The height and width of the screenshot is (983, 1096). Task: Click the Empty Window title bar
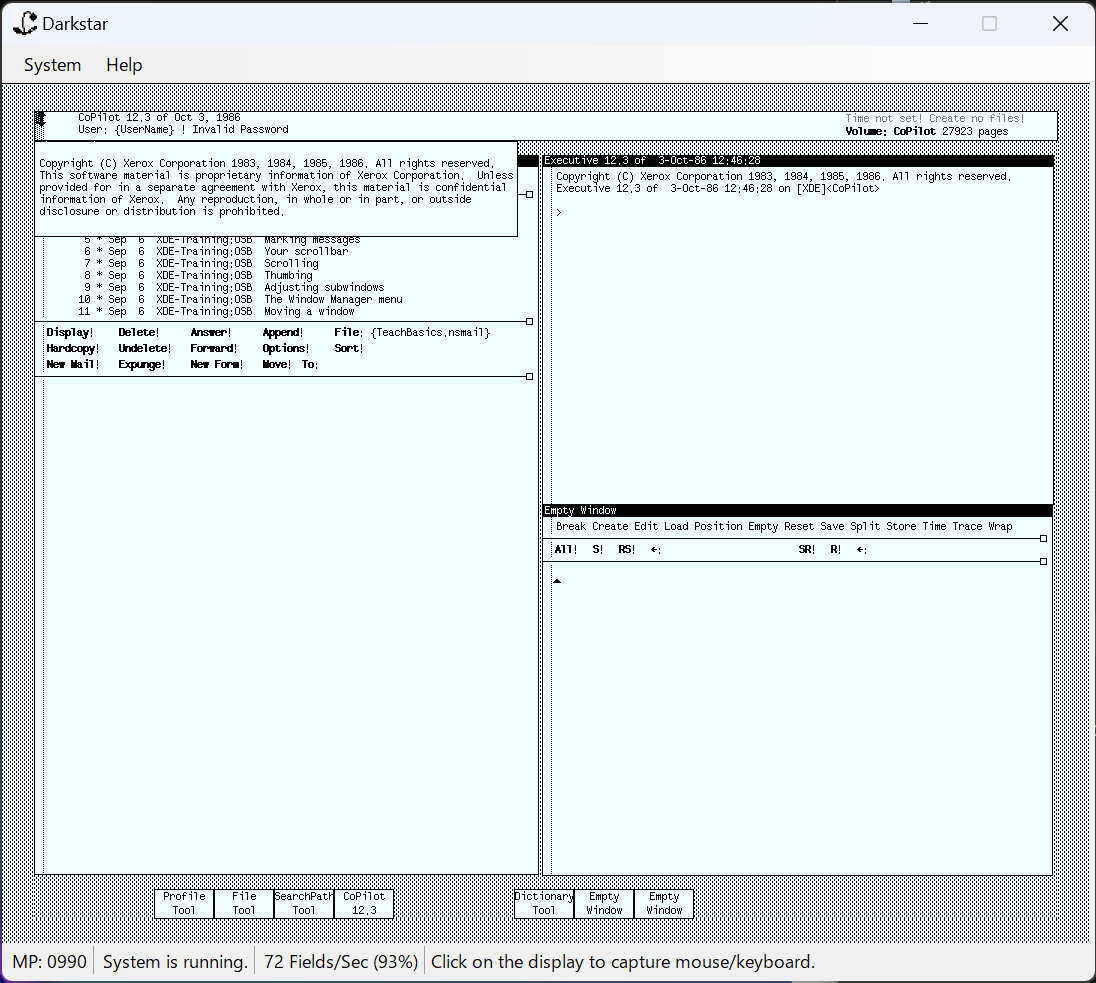click(798, 510)
